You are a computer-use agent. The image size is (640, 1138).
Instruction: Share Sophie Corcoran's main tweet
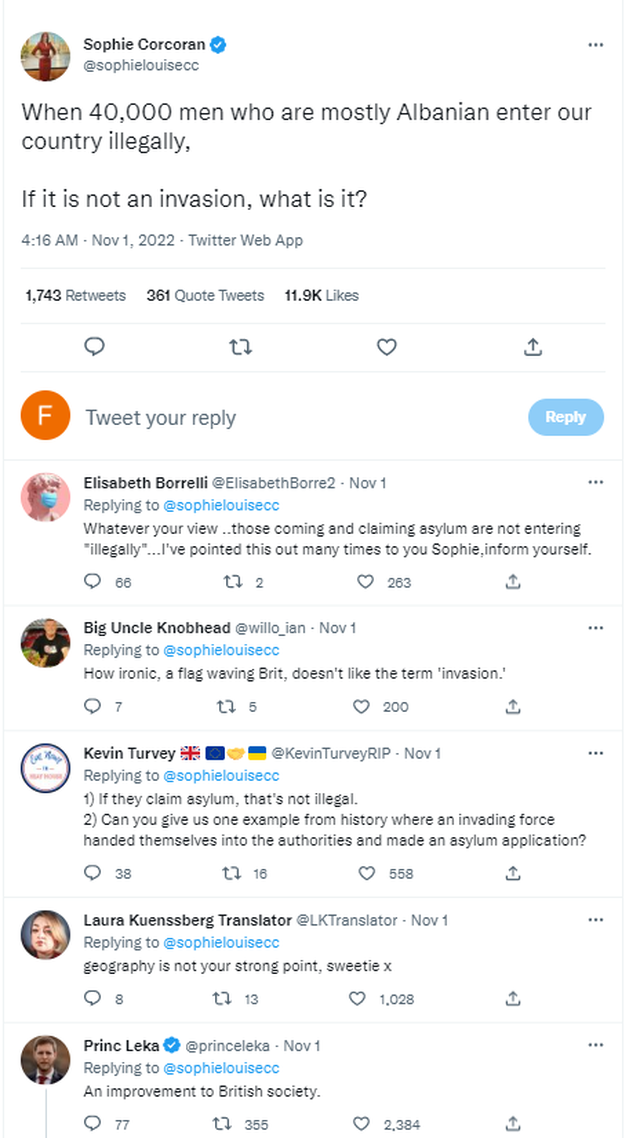tap(533, 347)
